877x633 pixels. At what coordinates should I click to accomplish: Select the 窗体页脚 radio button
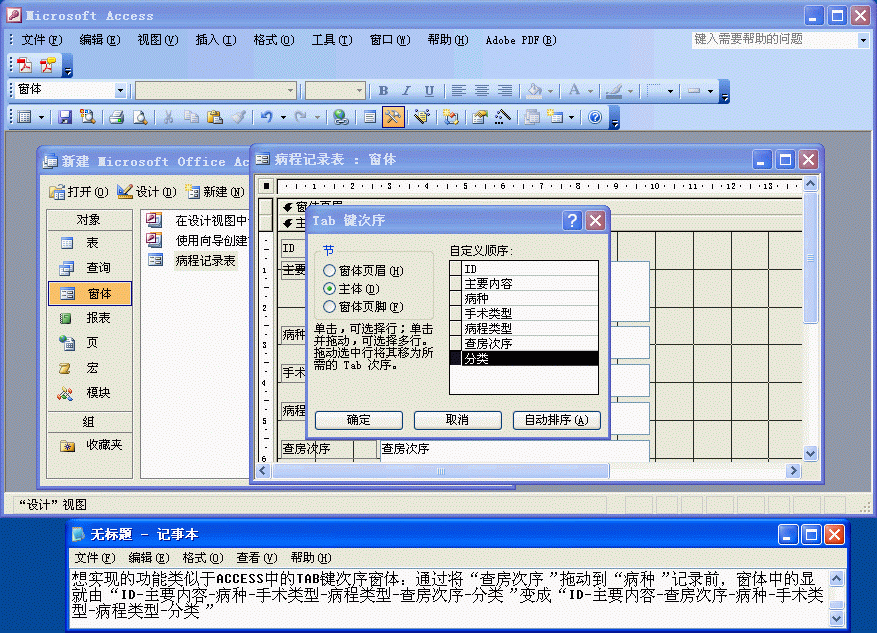pos(329,306)
